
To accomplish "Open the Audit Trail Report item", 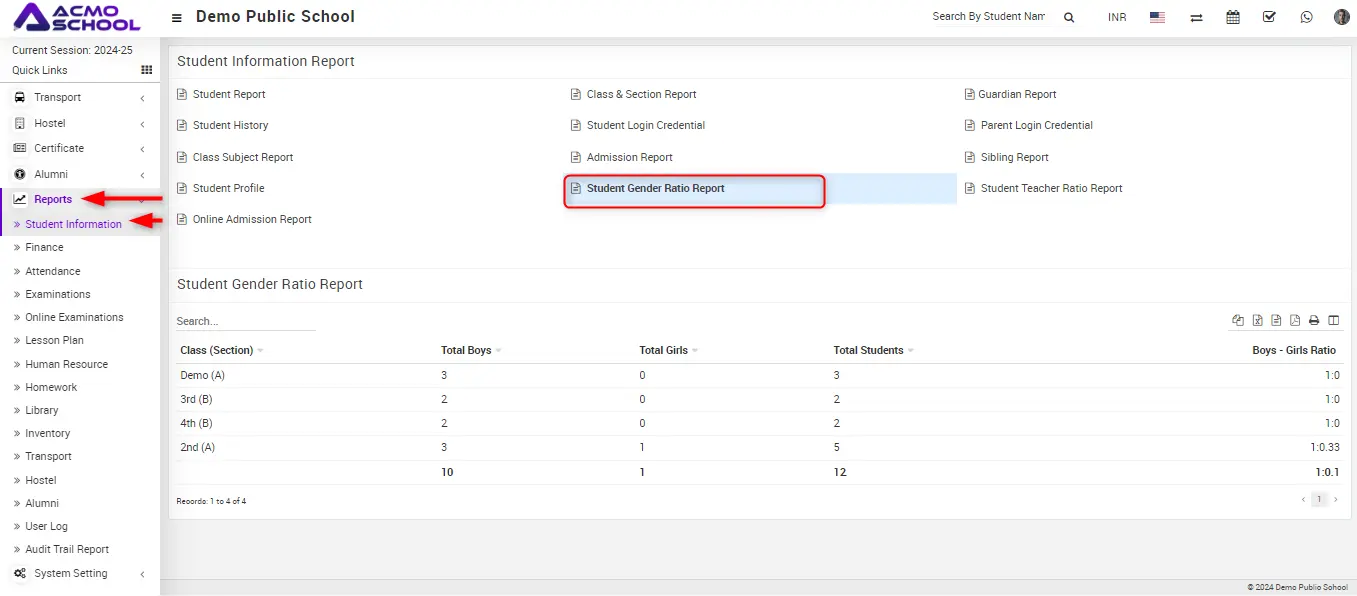I will pyautogui.click(x=67, y=549).
